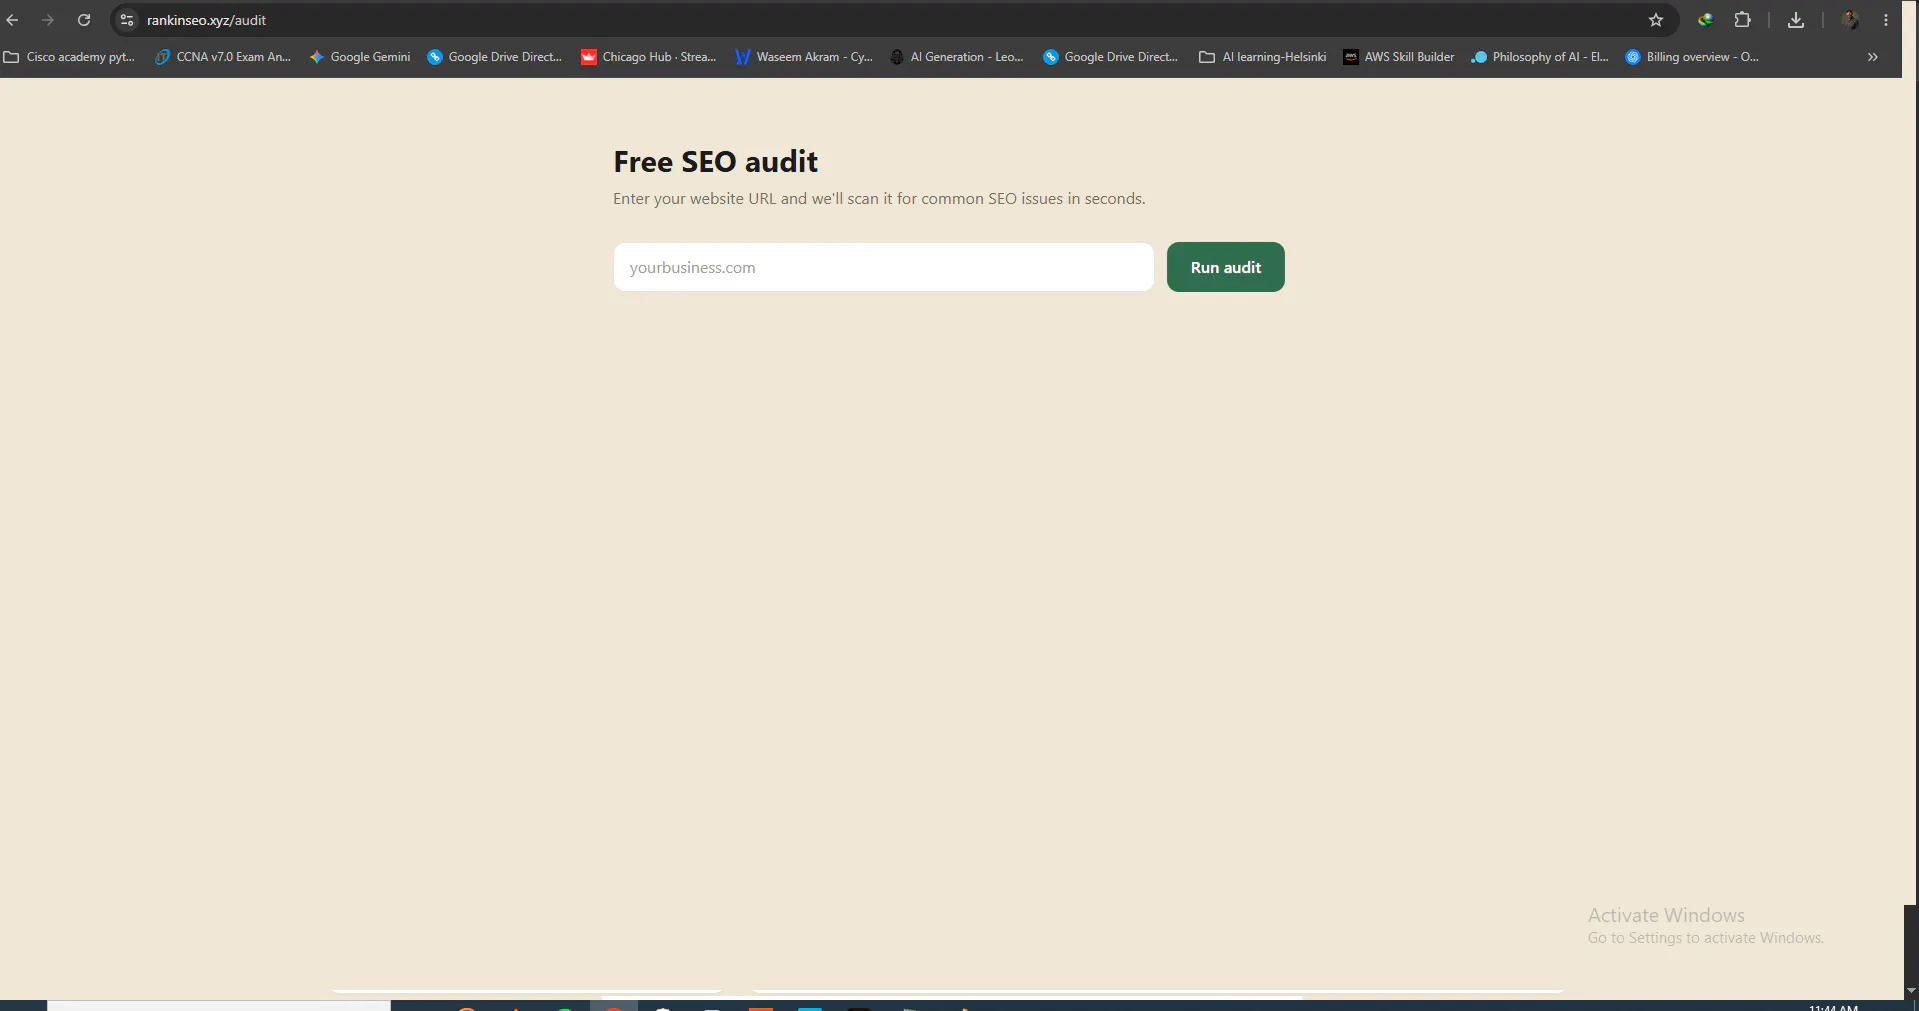Open the AI learning-Helsinki bookmark folder

tap(1263, 57)
